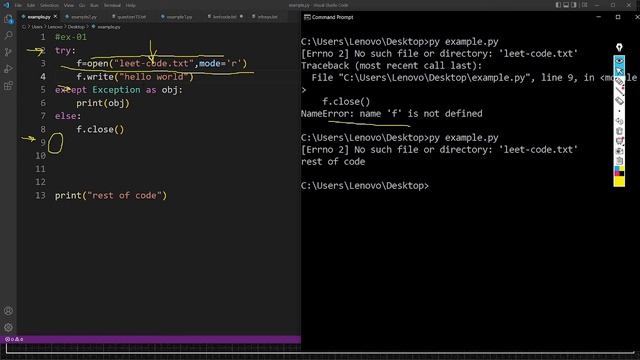
Task: Open the Source Control view
Action: (x=8, y=52)
